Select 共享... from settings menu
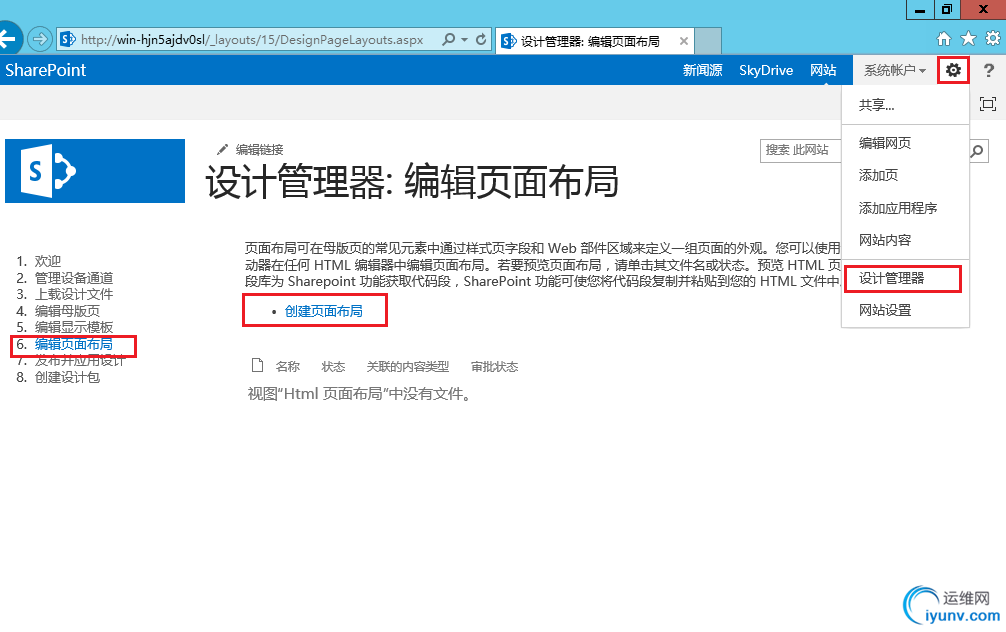Screen dimensions: 1006x632 905,105
